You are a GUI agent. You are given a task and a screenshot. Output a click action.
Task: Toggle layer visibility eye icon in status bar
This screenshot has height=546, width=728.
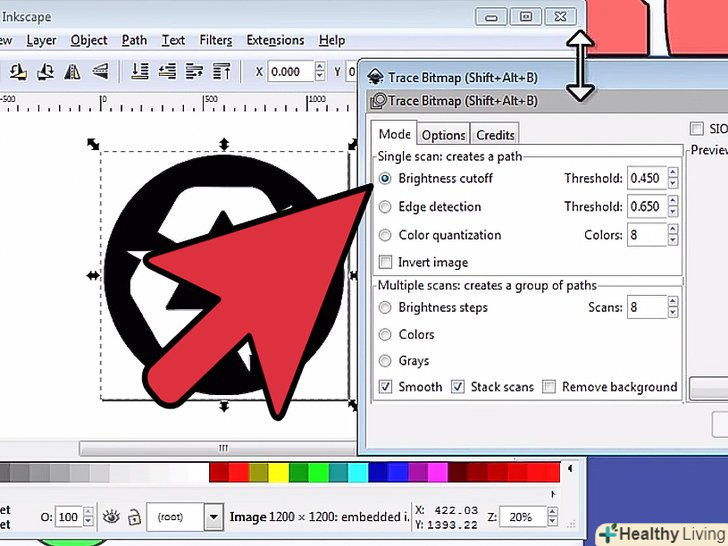click(x=111, y=516)
